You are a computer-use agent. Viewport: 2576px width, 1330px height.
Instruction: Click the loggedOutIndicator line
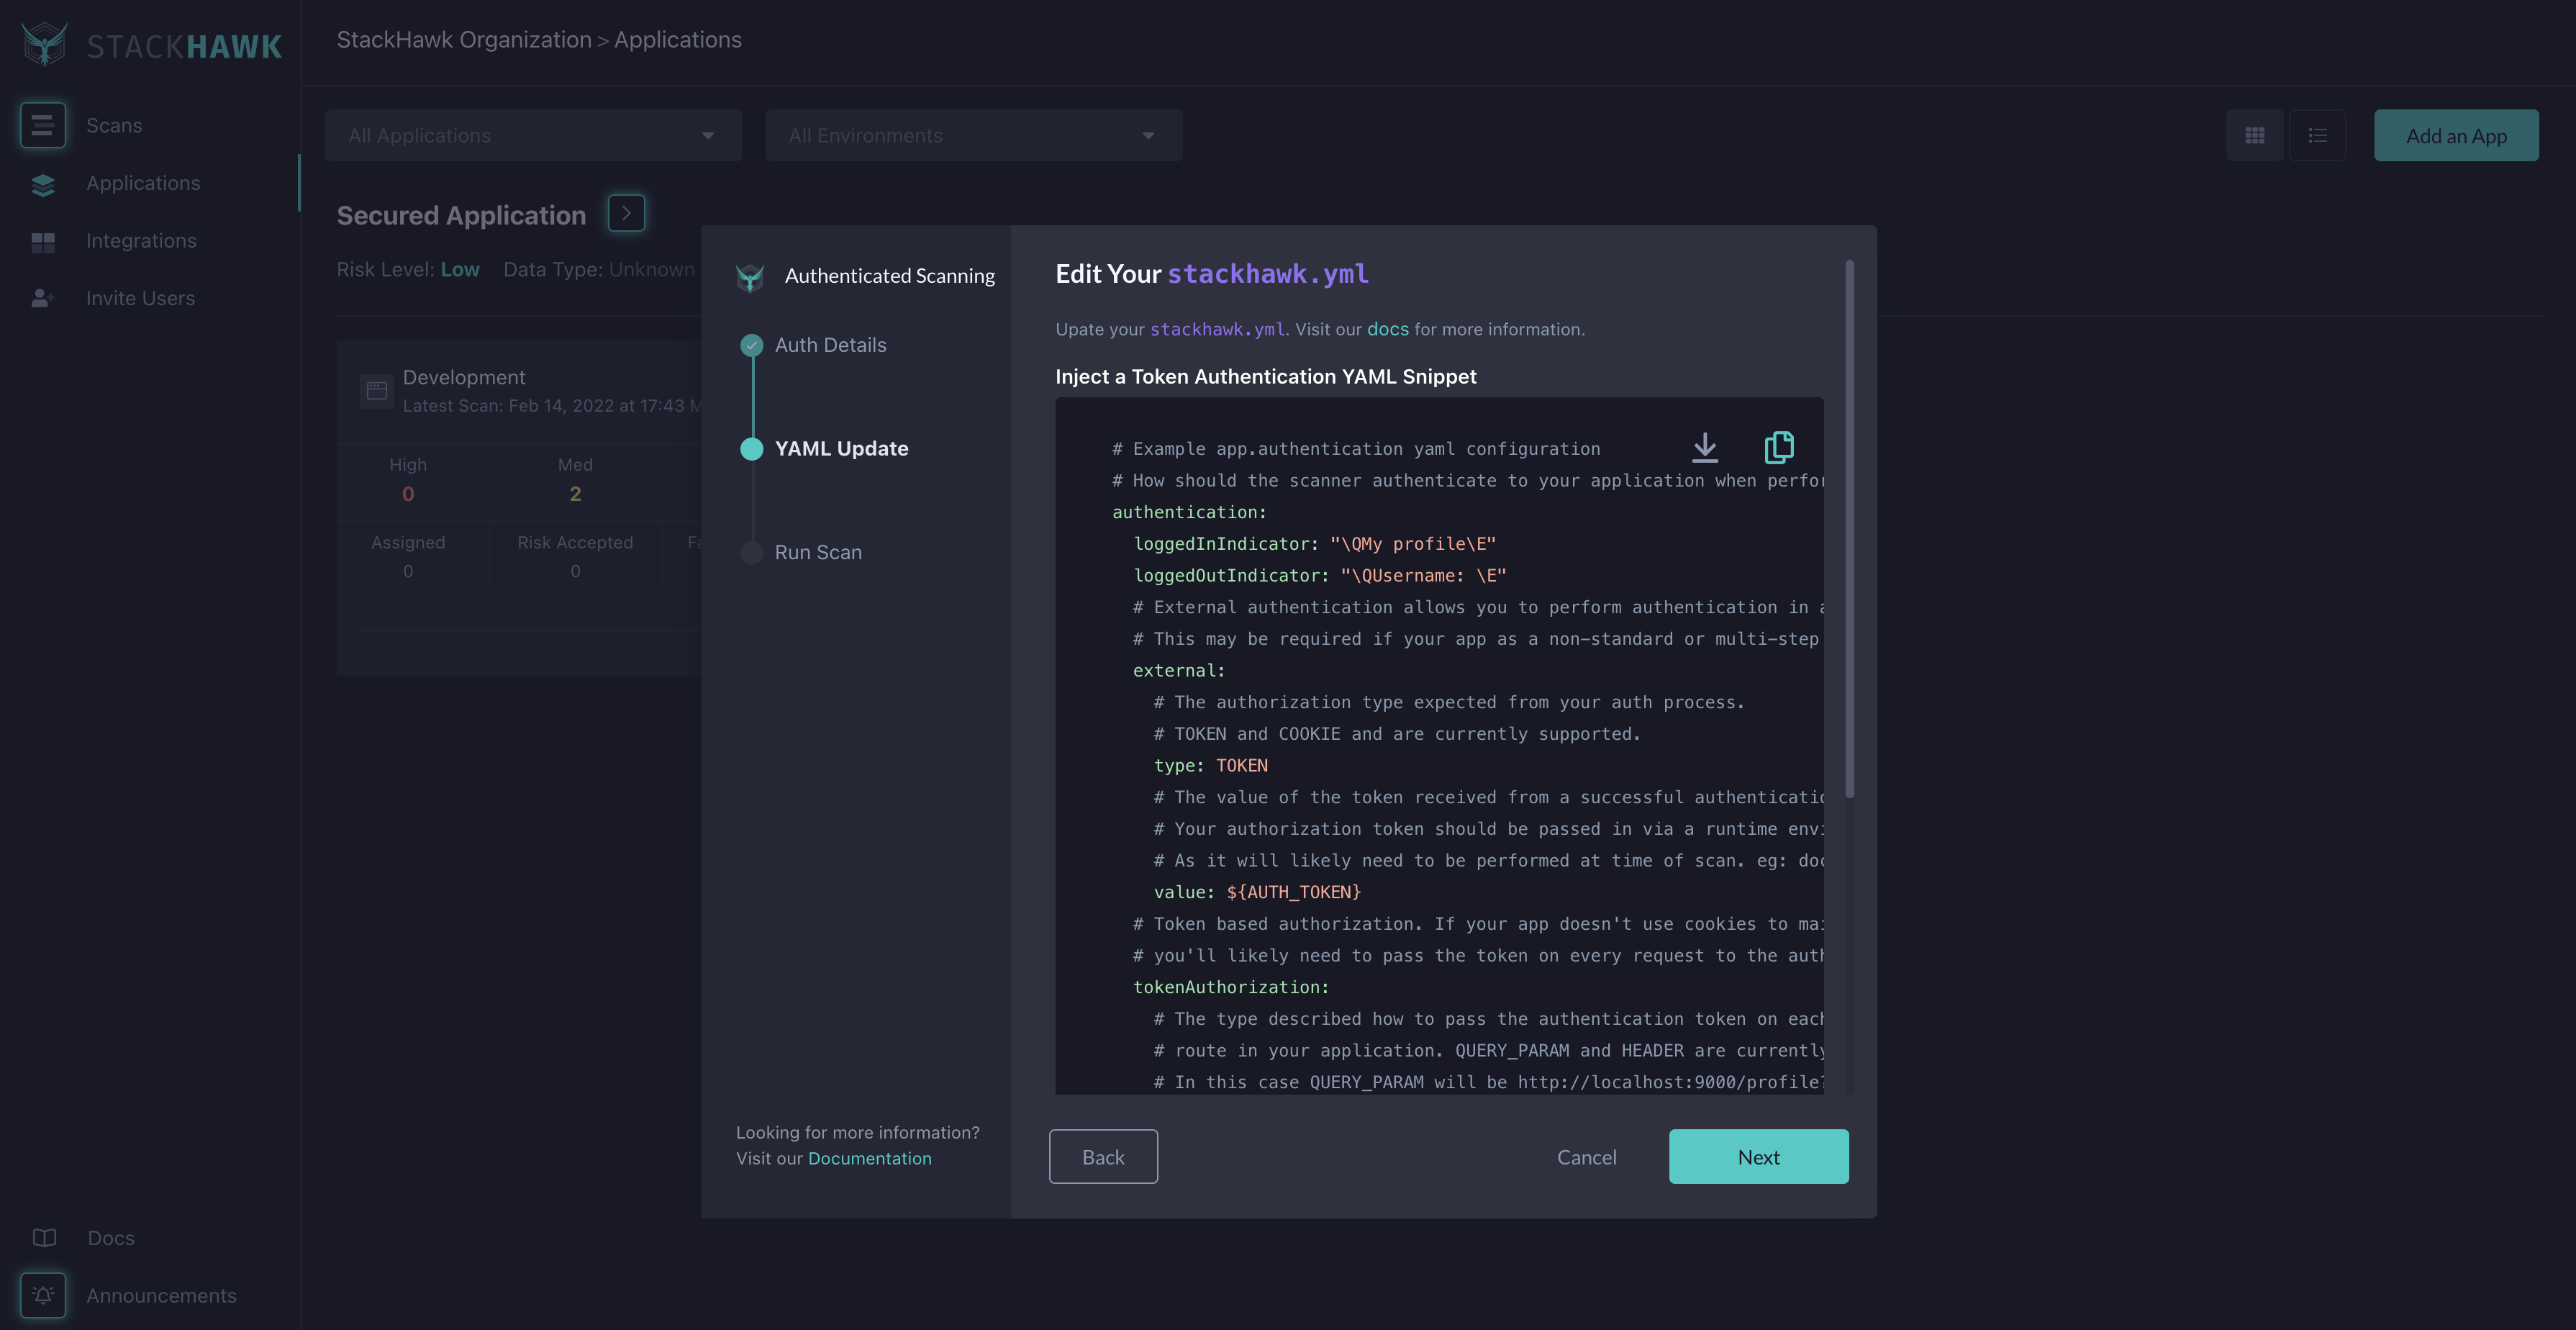point(1319,576)
